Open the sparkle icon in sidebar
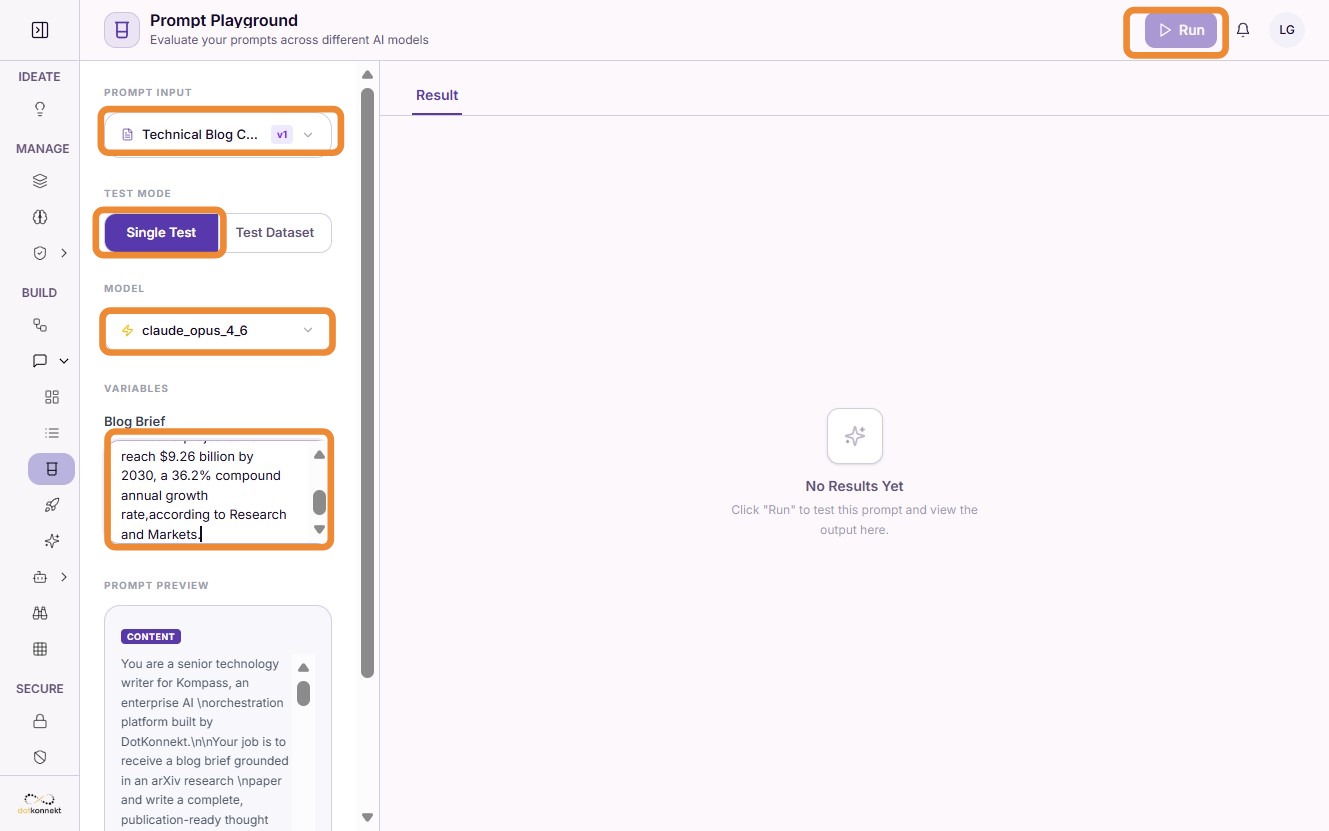This screenshot has height=831, width=1329. [52, 541]
